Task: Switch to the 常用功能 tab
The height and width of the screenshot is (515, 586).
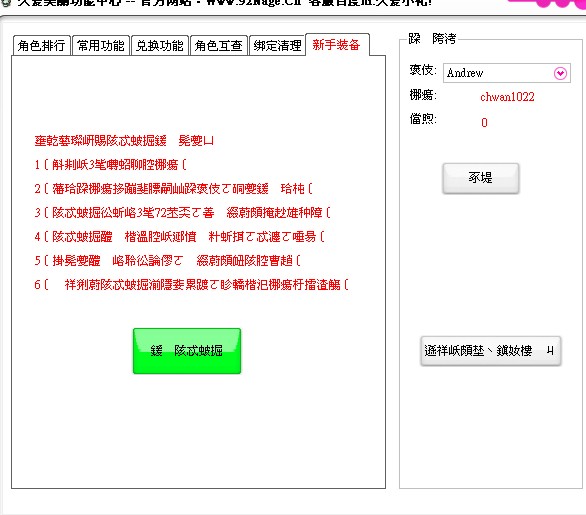Action: (101, 46)
